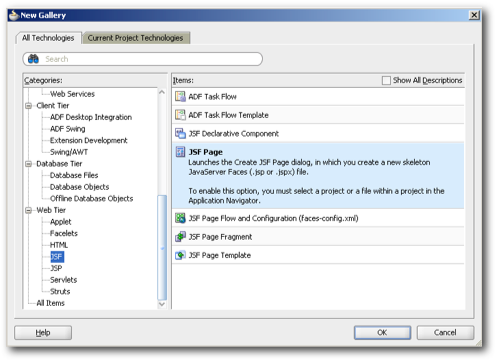Collapse the Web Tier node
Viewport: 496px width, 361px height.
pos(29,210)
